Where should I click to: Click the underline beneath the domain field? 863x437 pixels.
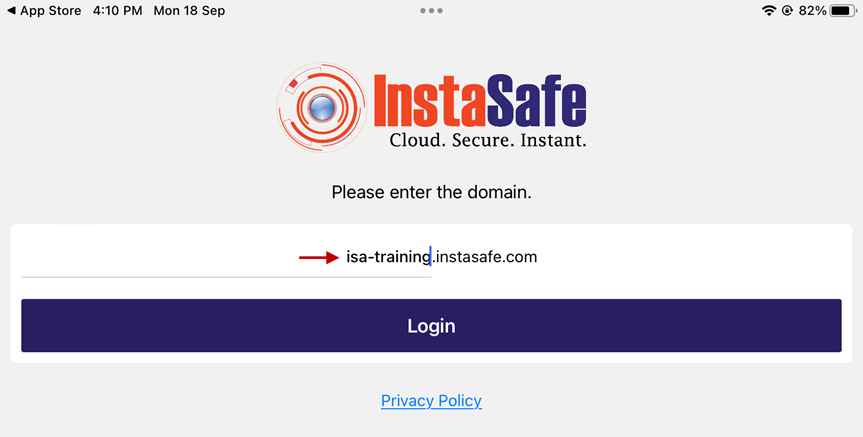click(226, 277)
